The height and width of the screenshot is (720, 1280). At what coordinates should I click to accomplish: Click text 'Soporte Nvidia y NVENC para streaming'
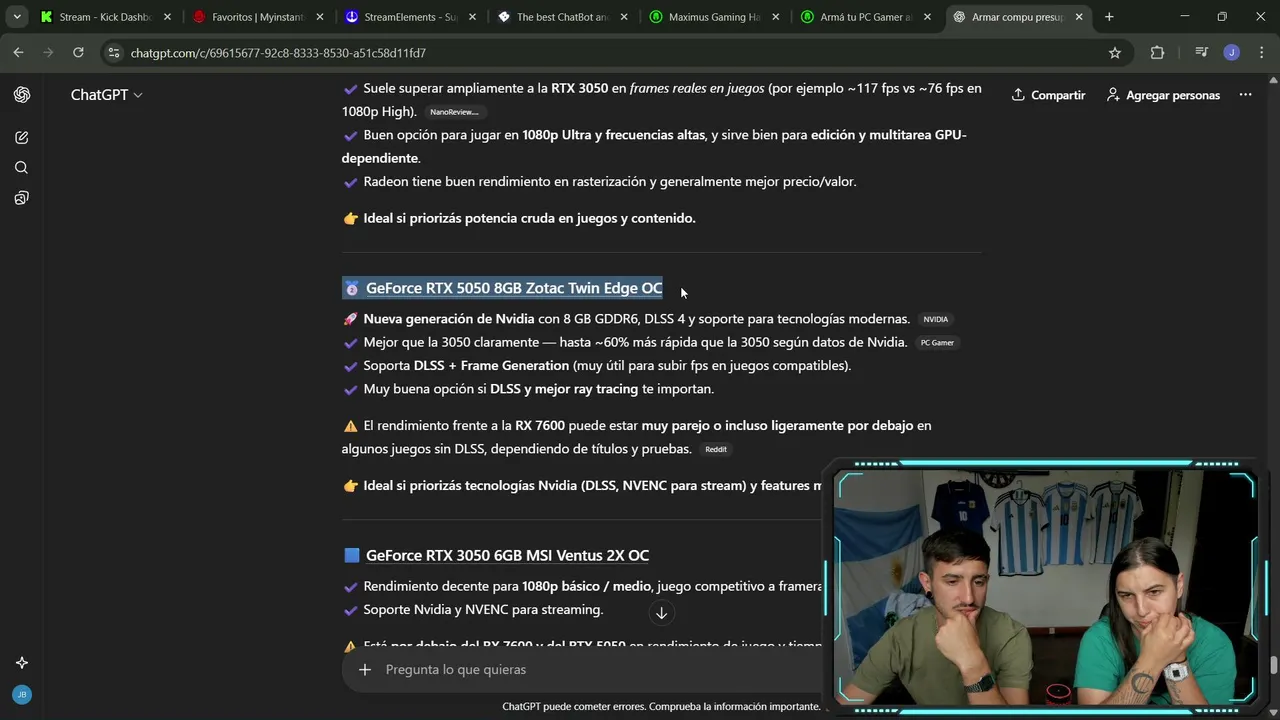click(483, 609)
